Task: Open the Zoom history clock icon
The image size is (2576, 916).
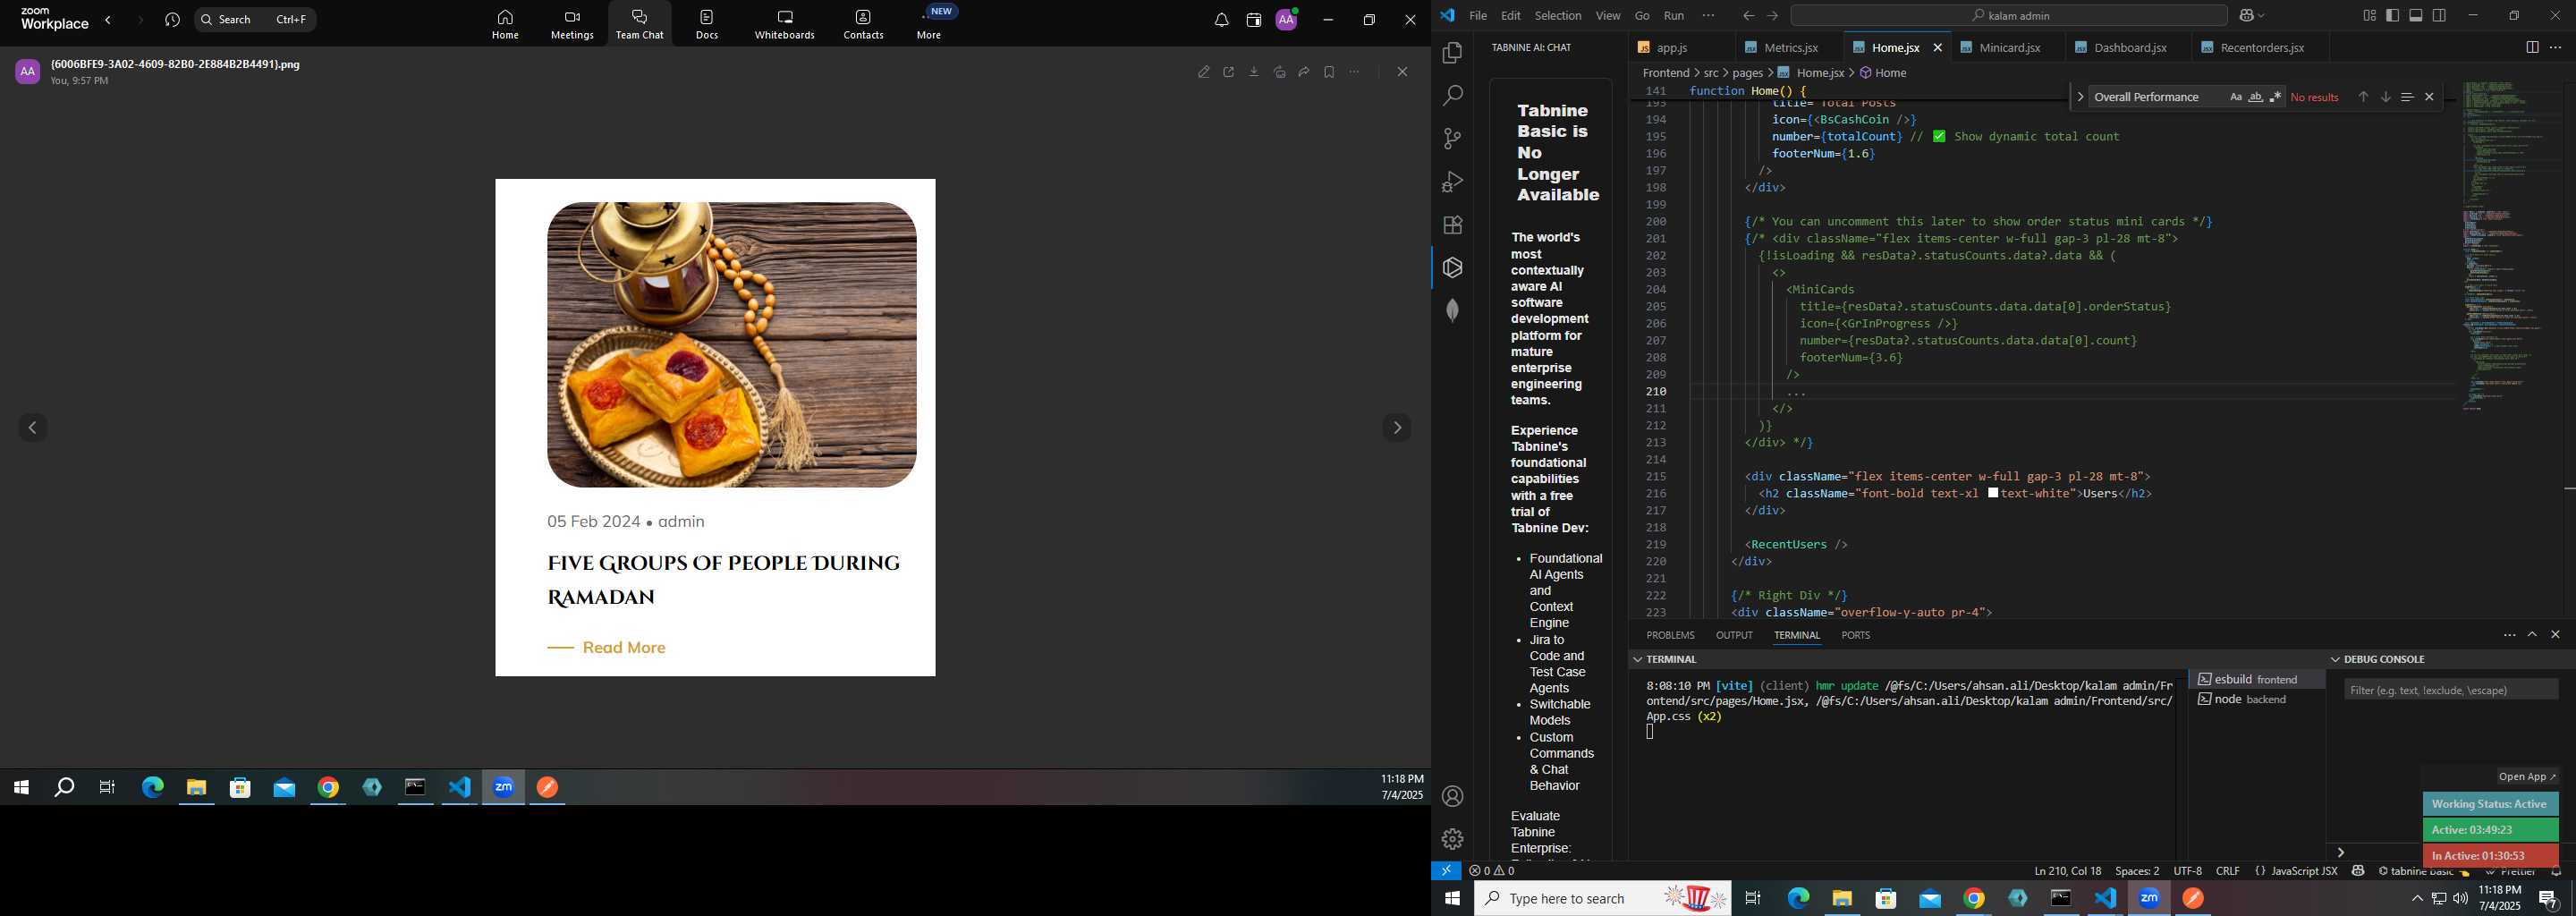Action: pyautogui.click(x=172, y=20)
